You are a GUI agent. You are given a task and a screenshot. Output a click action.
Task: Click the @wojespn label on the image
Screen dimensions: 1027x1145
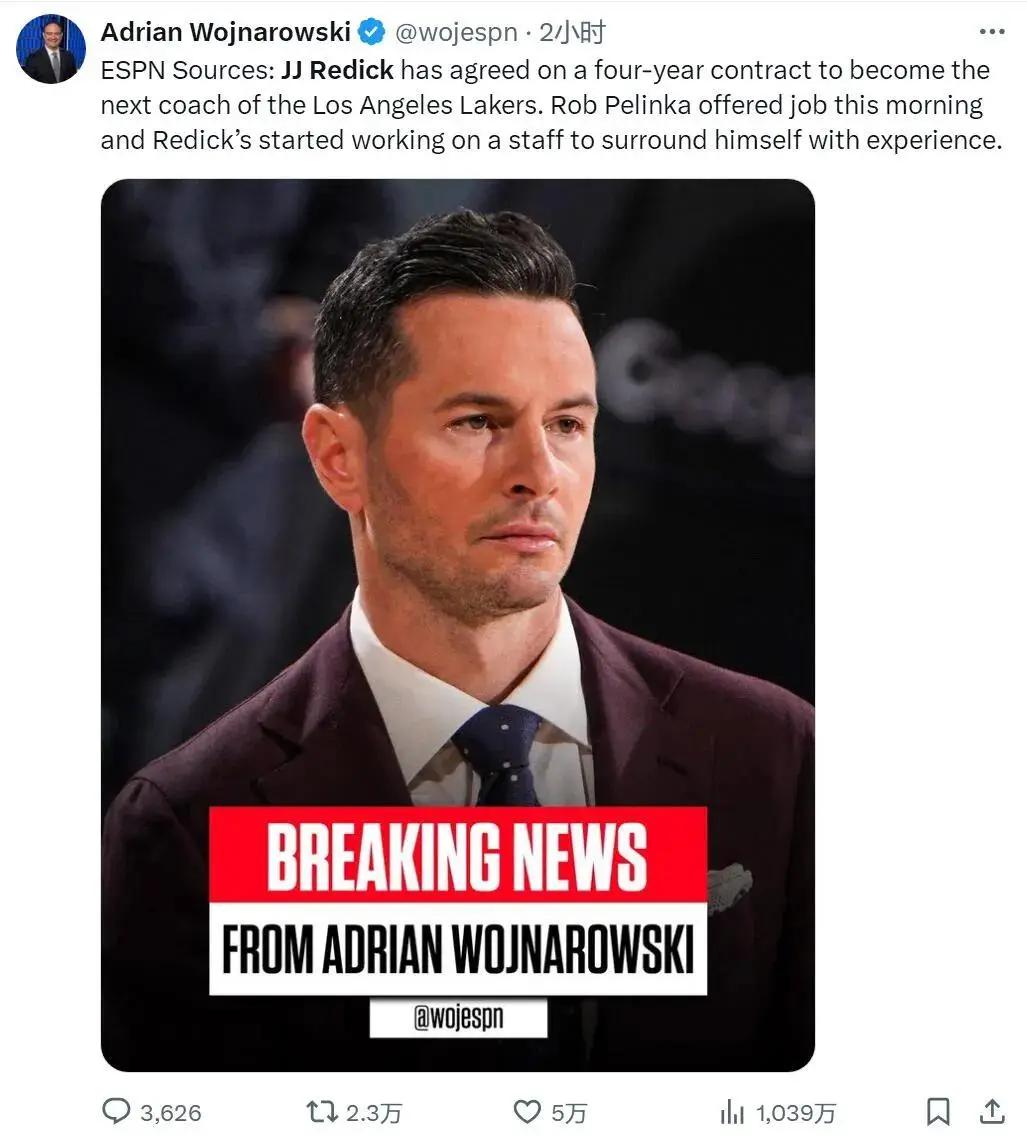(x=458, y=1016)
